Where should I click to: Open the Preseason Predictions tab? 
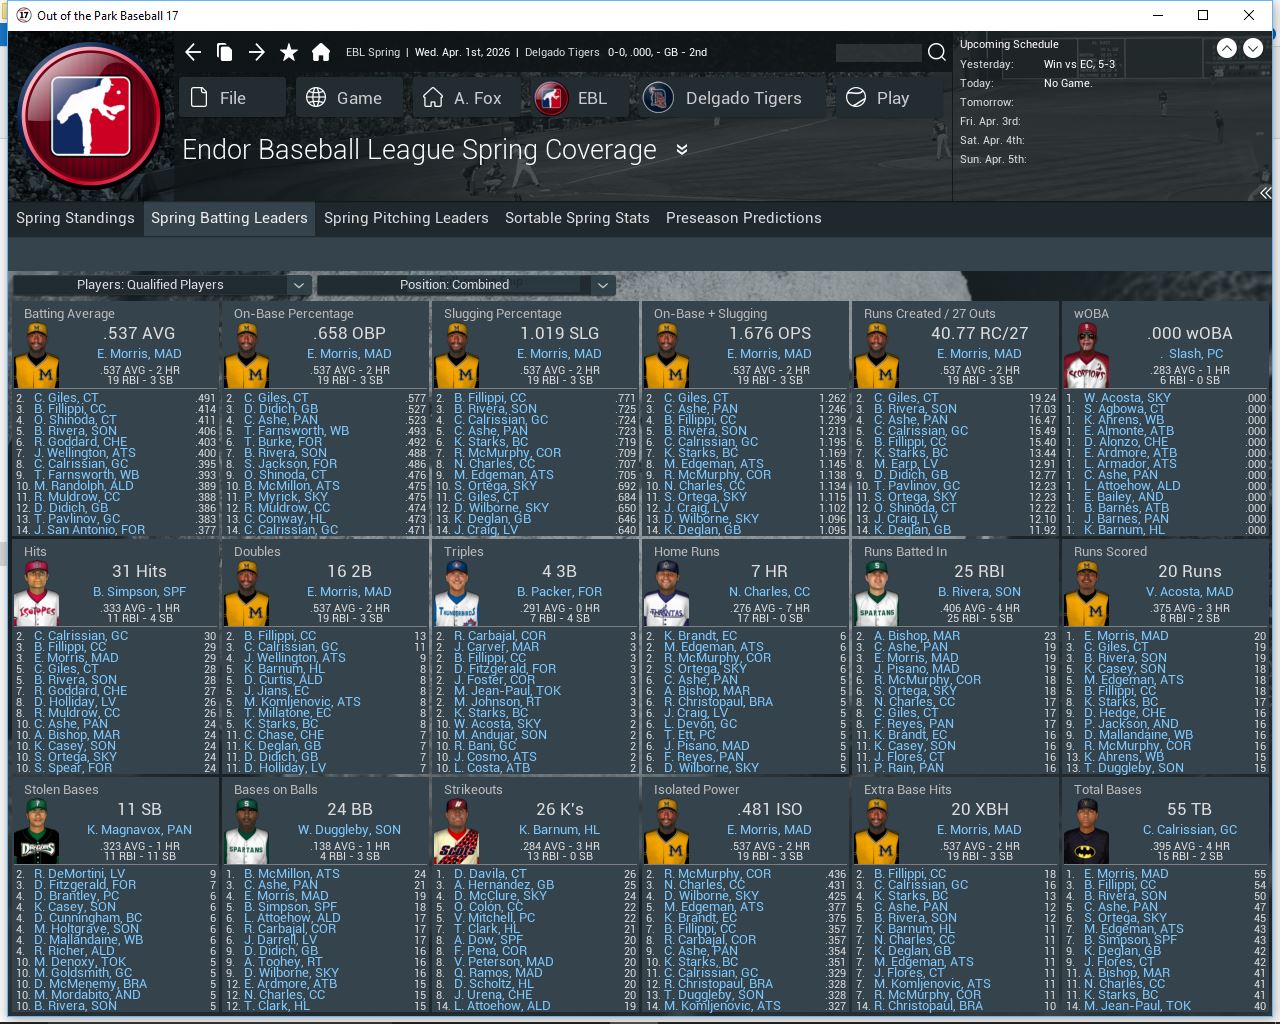[x=744, y=218]
